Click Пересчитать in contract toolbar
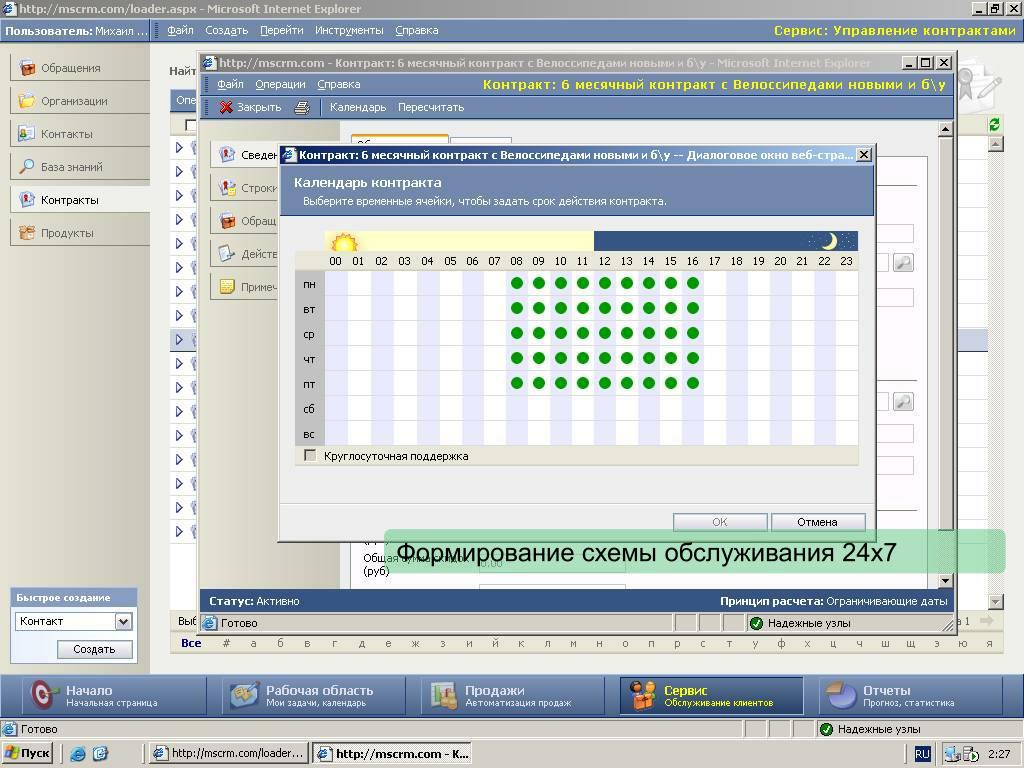The image size is (1024, 768). coord(431,108)
